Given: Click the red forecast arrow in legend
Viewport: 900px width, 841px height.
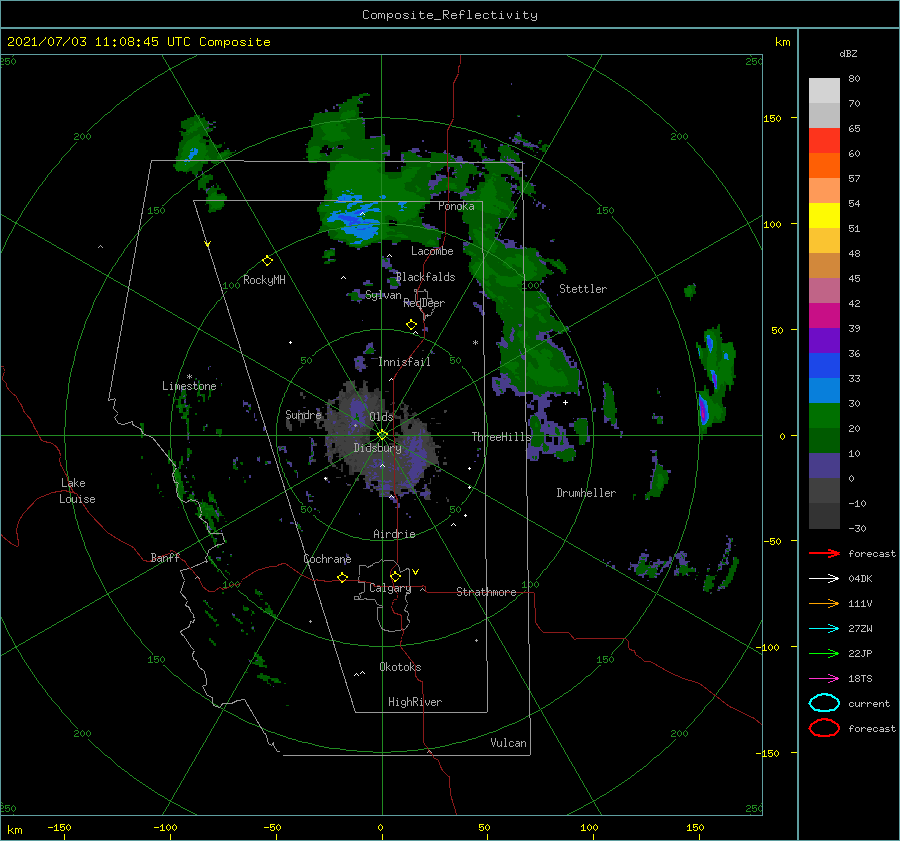Looking at the screenshot, I should 824,553.
